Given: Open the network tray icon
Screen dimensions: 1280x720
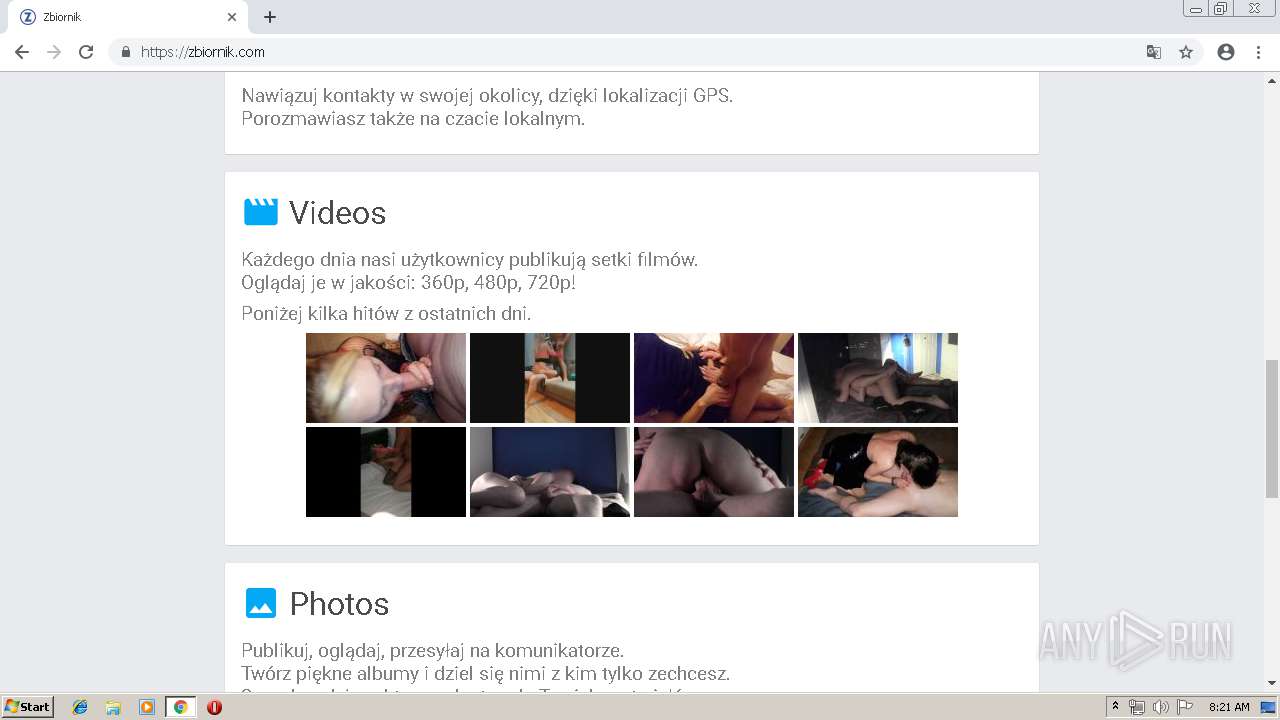Looking at the screenshot, I should 1137,707.
